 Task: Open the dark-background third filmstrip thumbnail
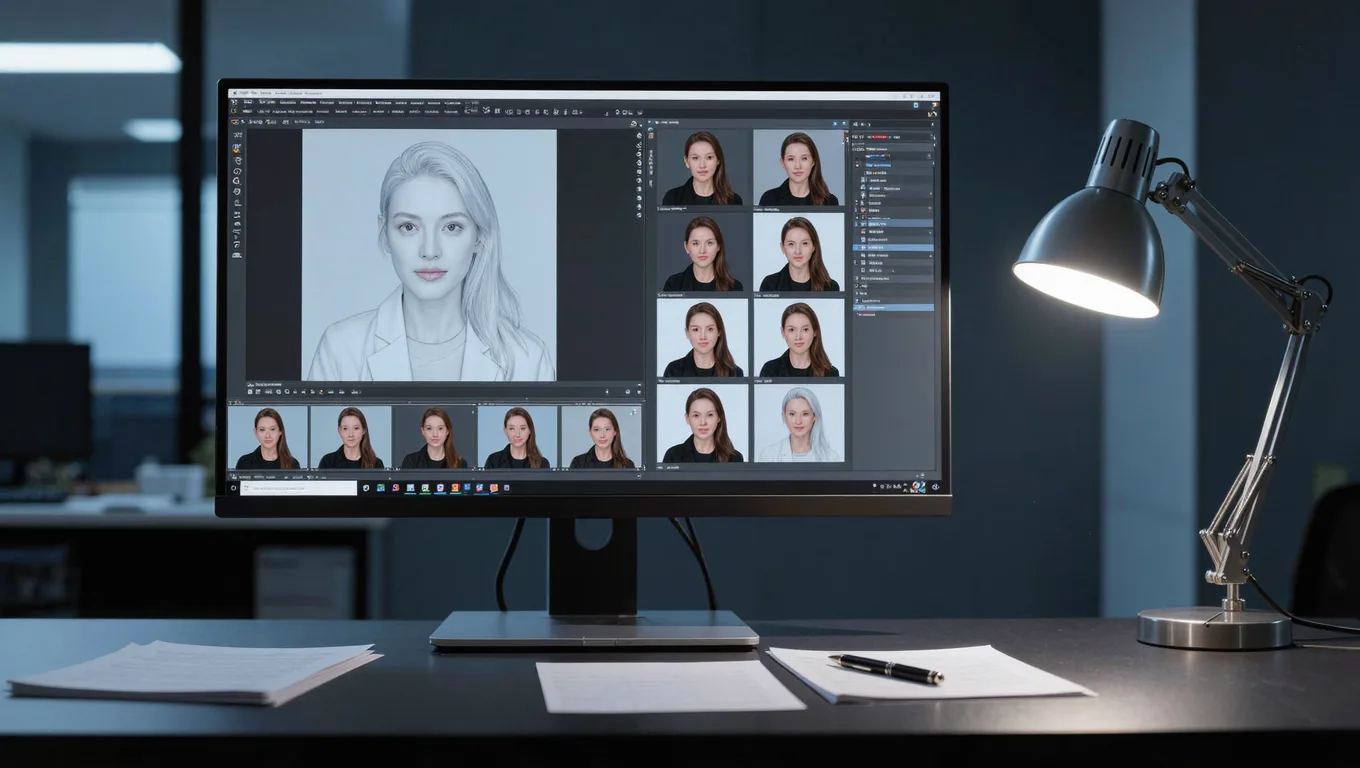(x=434, y=437)
